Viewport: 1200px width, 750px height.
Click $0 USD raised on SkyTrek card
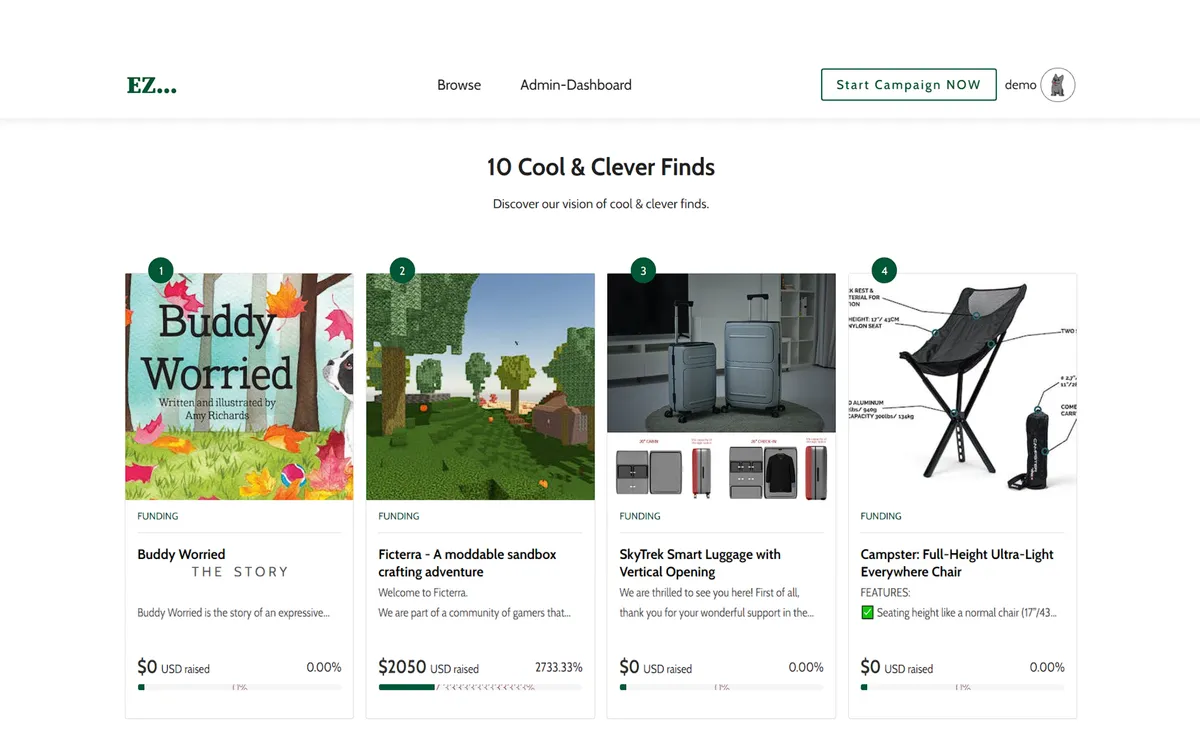pyautogui.click(x=655, y=667)
